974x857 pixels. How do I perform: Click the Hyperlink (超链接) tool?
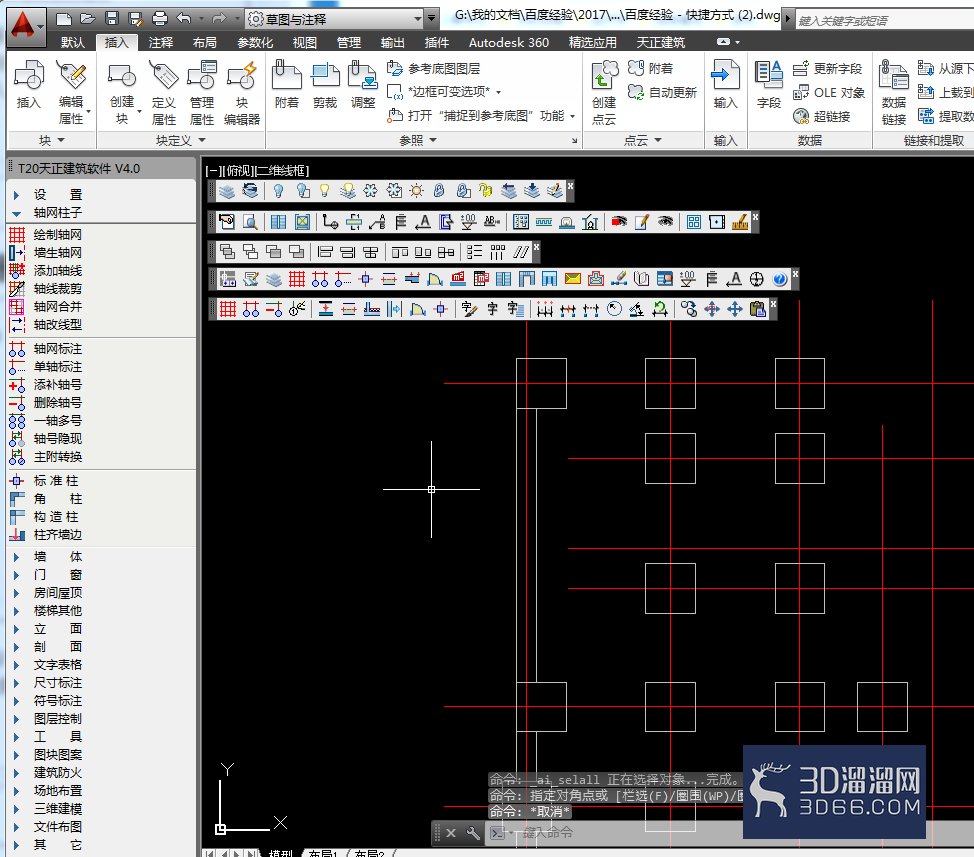(822, 116)
